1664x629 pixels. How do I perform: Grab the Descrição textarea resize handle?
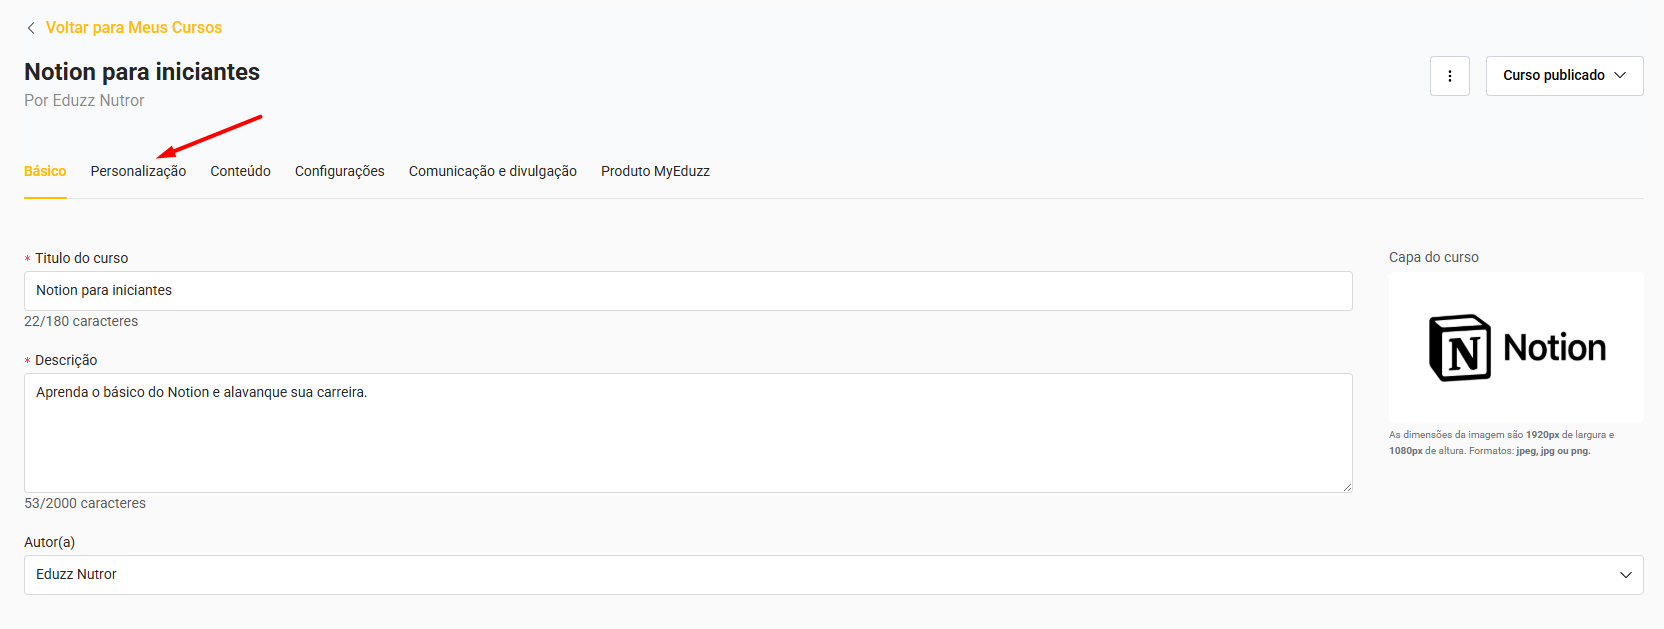[x=1347, y=487]
